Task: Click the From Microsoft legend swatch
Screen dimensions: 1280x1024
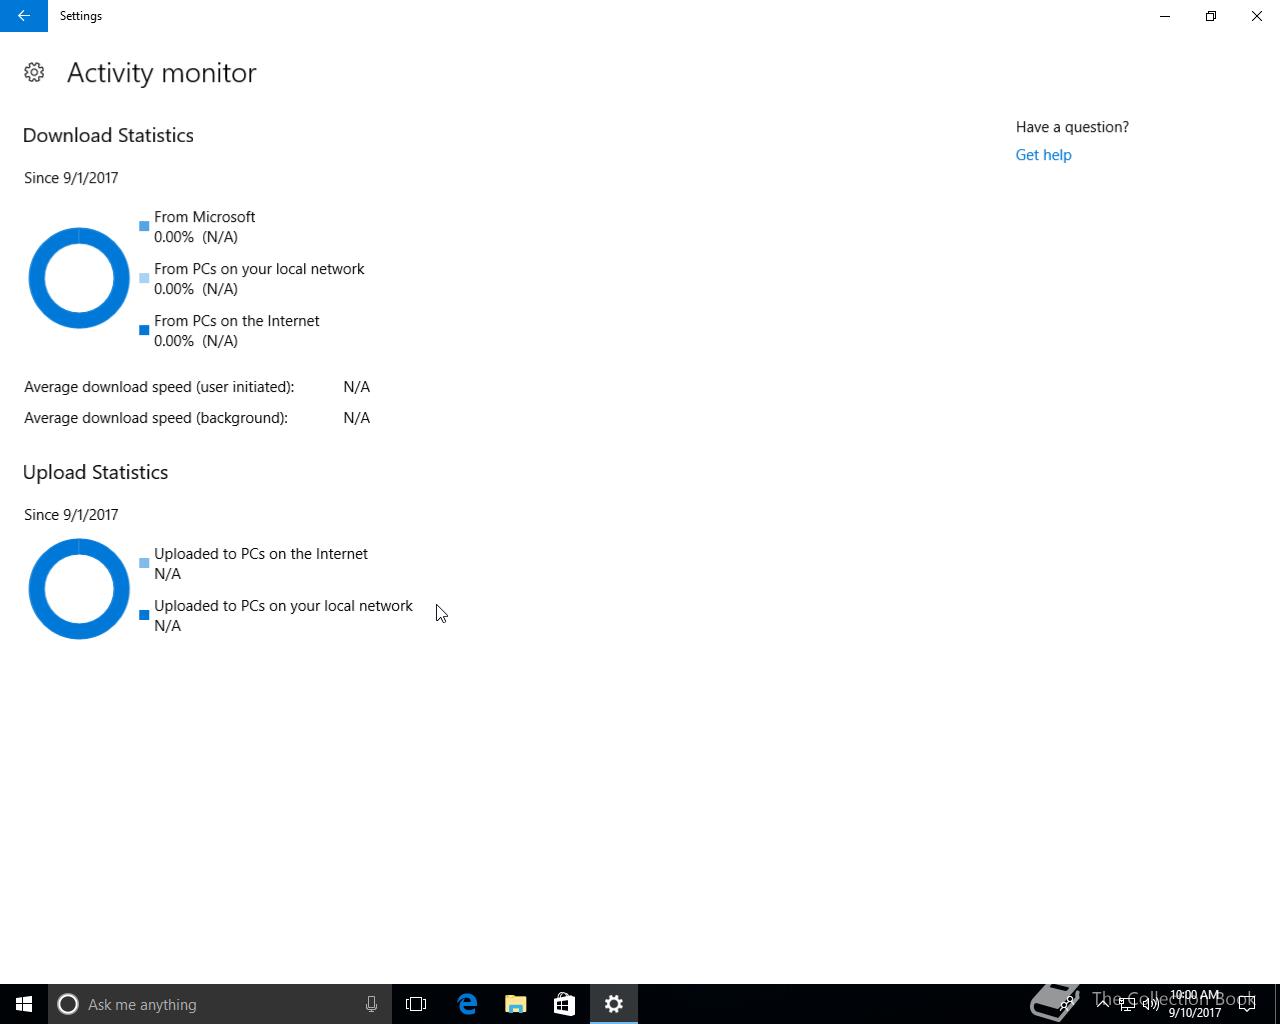Action: [x=144, y=226]
